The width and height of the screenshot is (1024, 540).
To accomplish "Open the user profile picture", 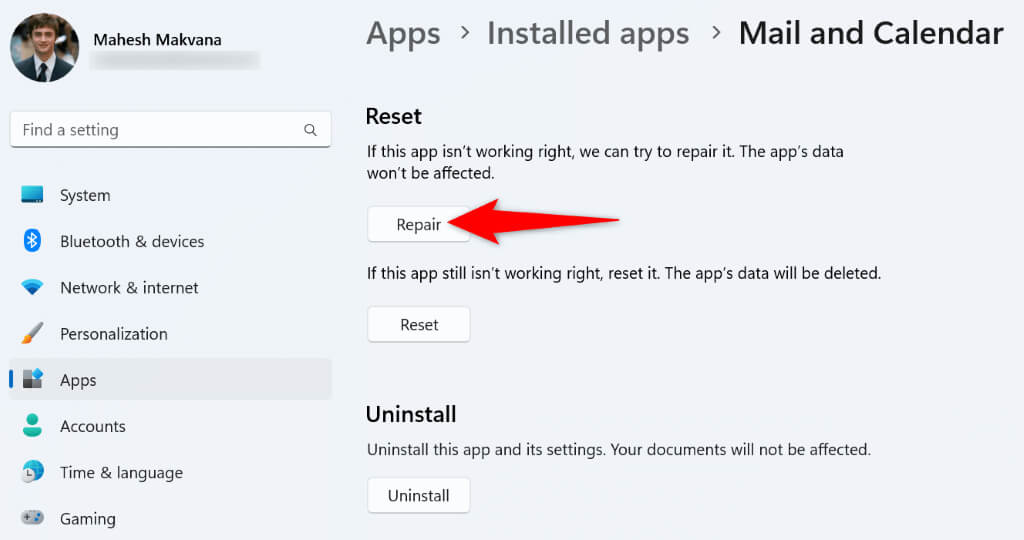I will 44,48.
